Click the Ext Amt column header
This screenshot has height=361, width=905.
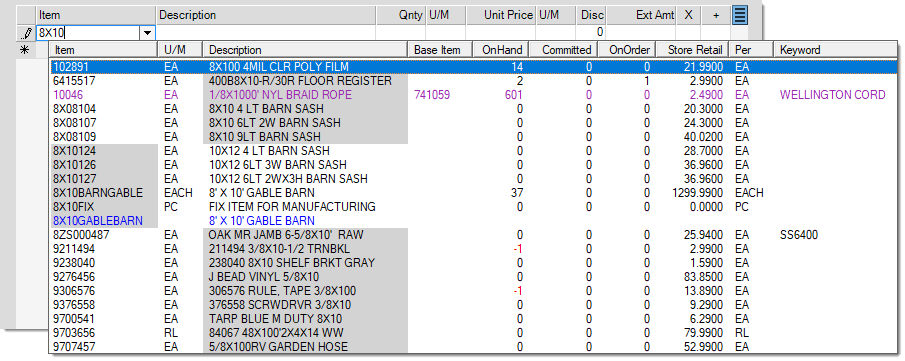tap(641, 15)
